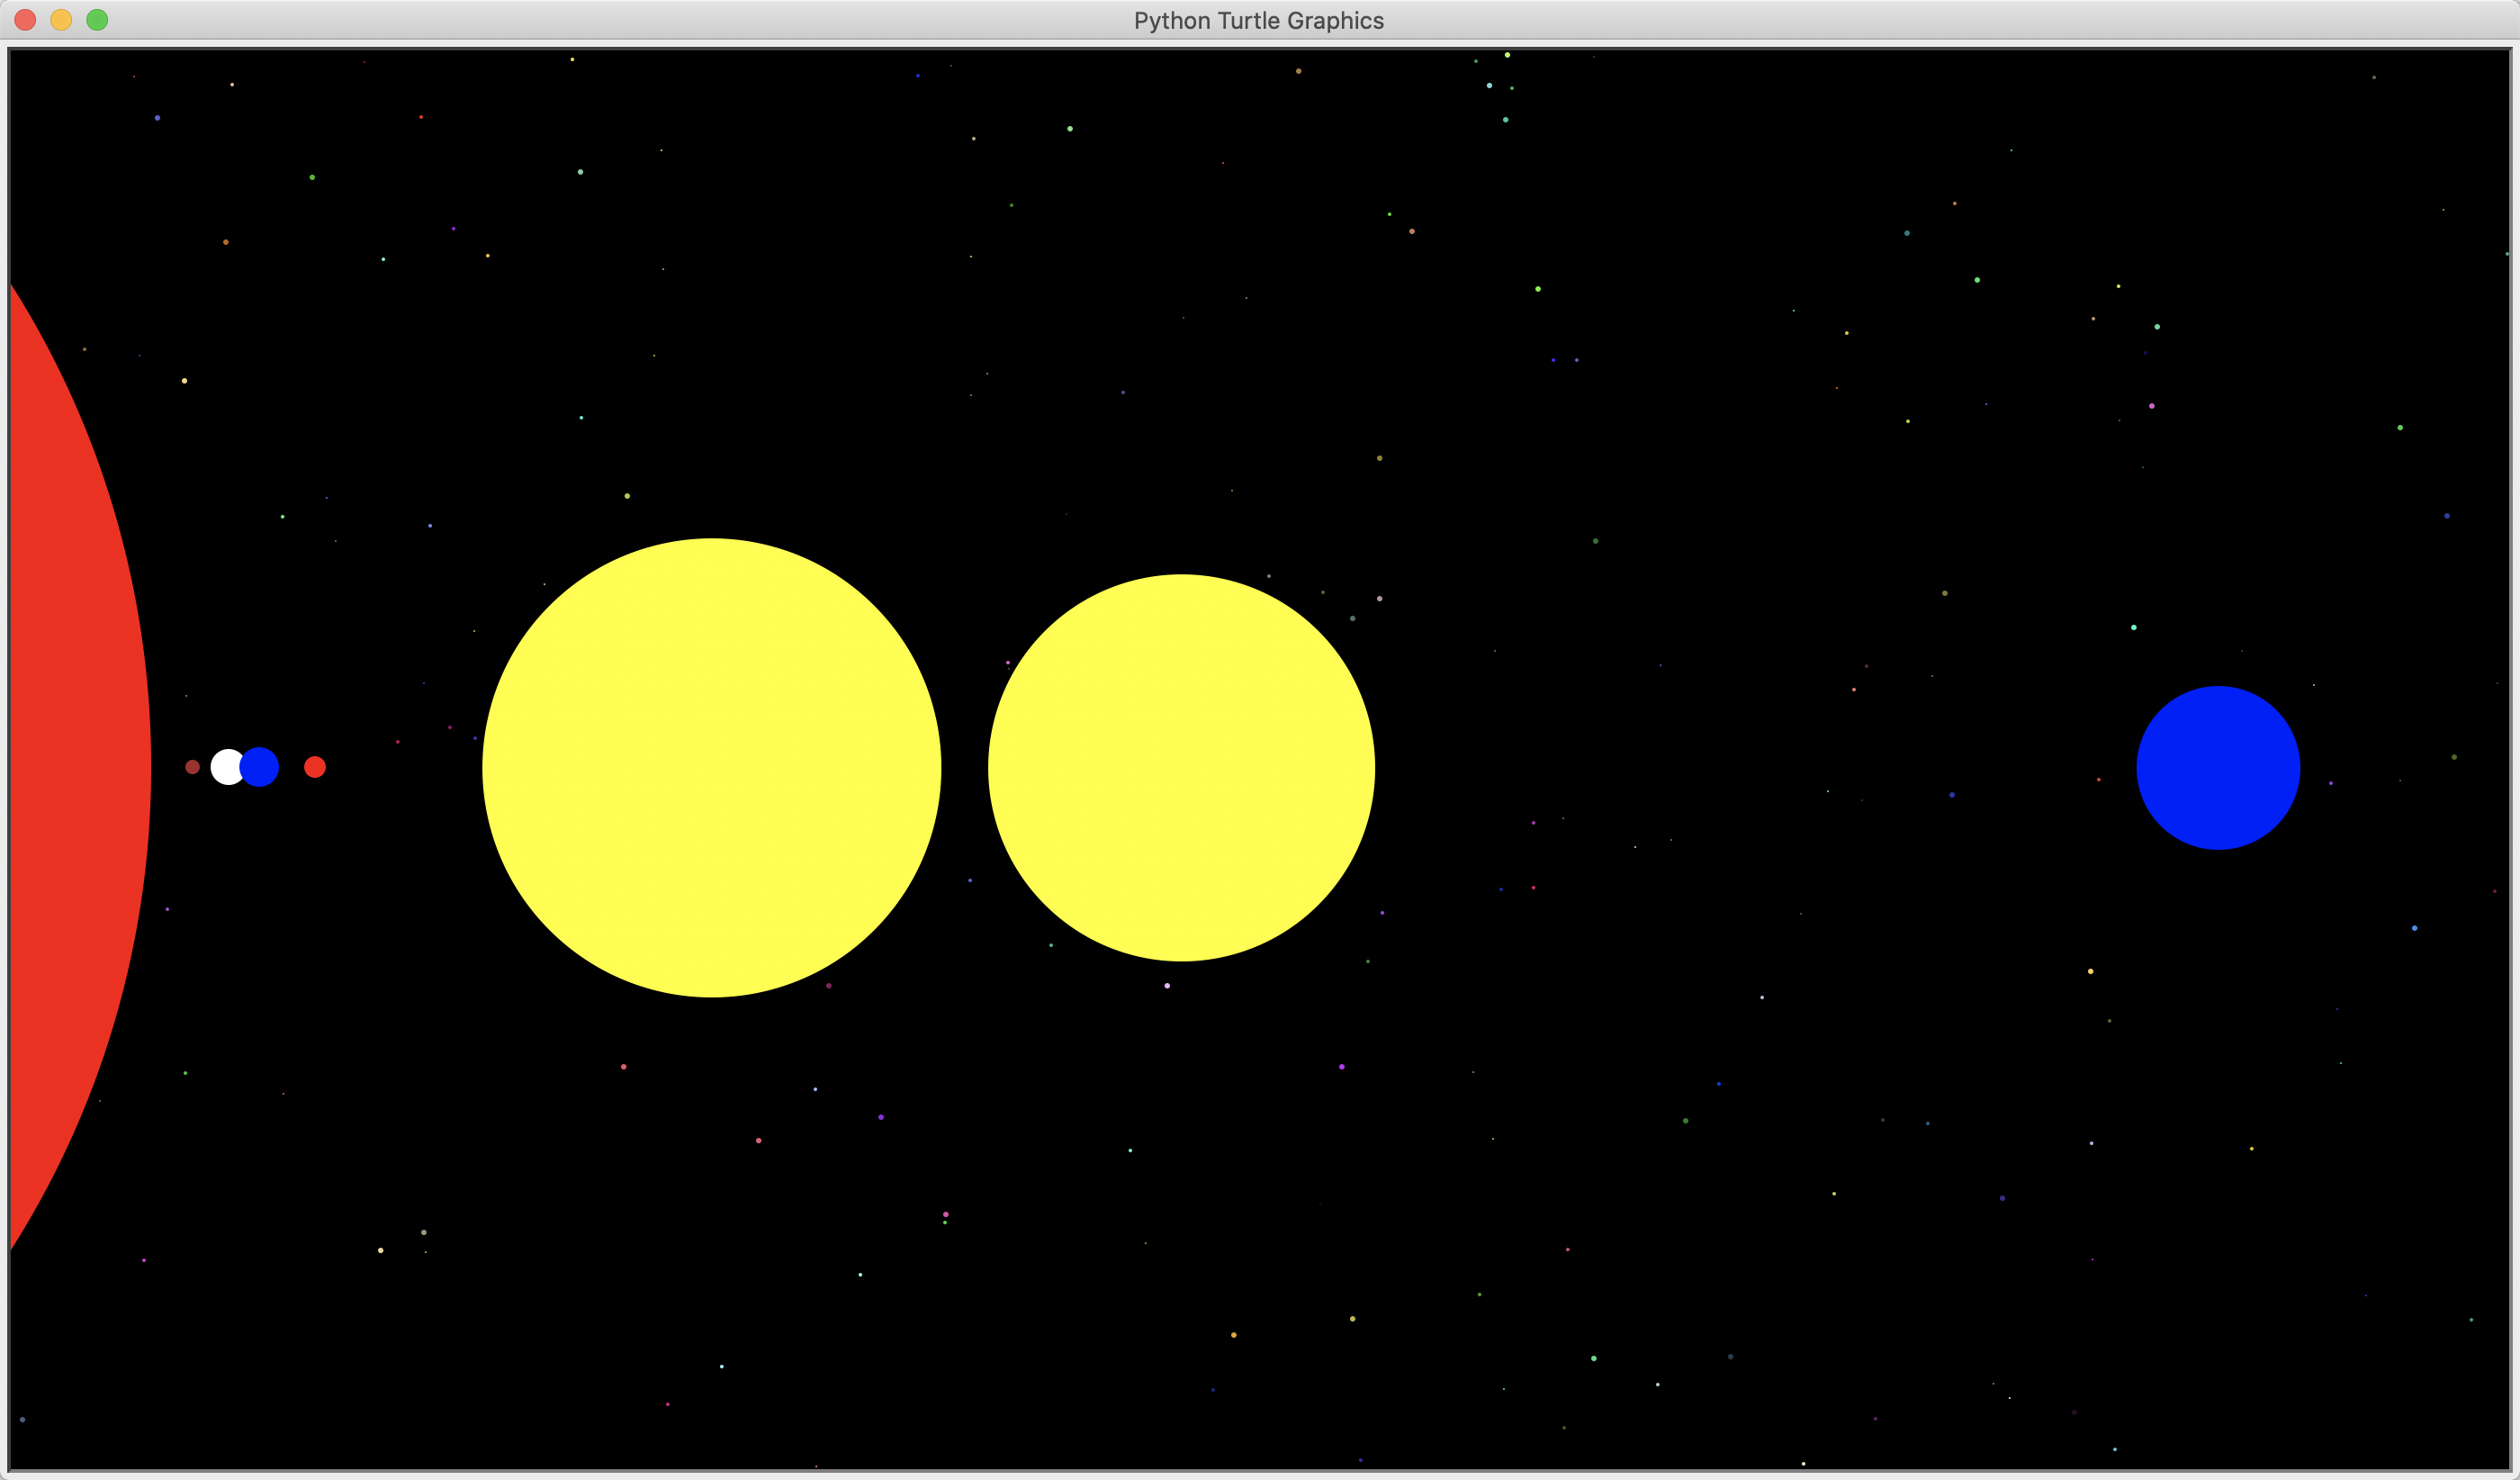This screenshot has height=1480, width=2520.
Task: Click the smaller yellow planet on the right
Action: coord(1181,767)
